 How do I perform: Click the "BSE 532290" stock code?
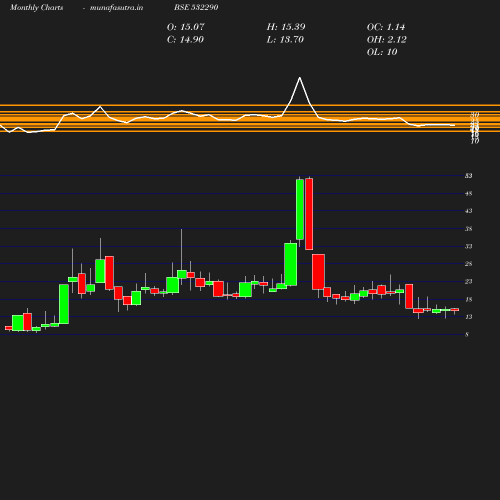coord(196,7)
